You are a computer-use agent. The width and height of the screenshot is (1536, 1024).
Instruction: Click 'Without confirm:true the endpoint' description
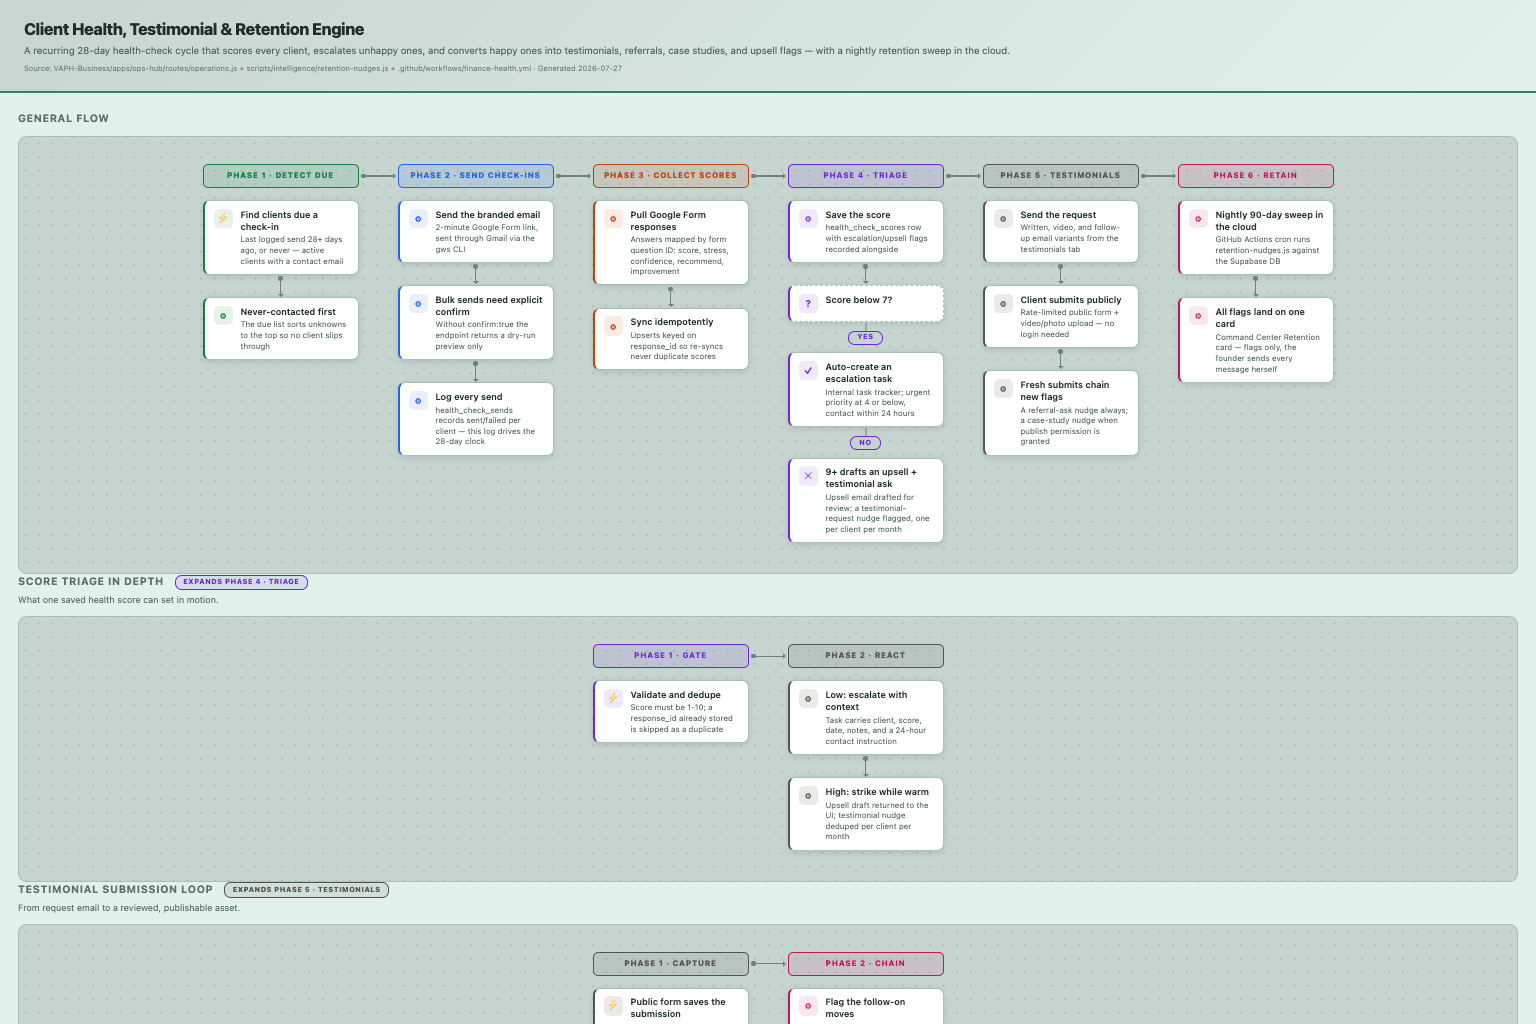(486, 335)
